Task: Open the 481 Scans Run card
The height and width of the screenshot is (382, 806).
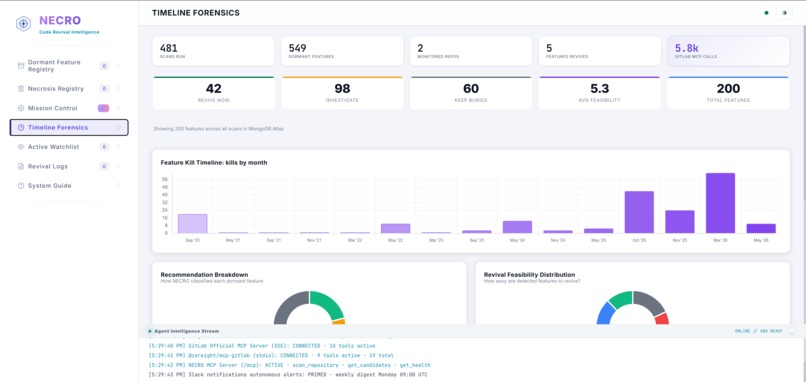Action: (213, 51)
